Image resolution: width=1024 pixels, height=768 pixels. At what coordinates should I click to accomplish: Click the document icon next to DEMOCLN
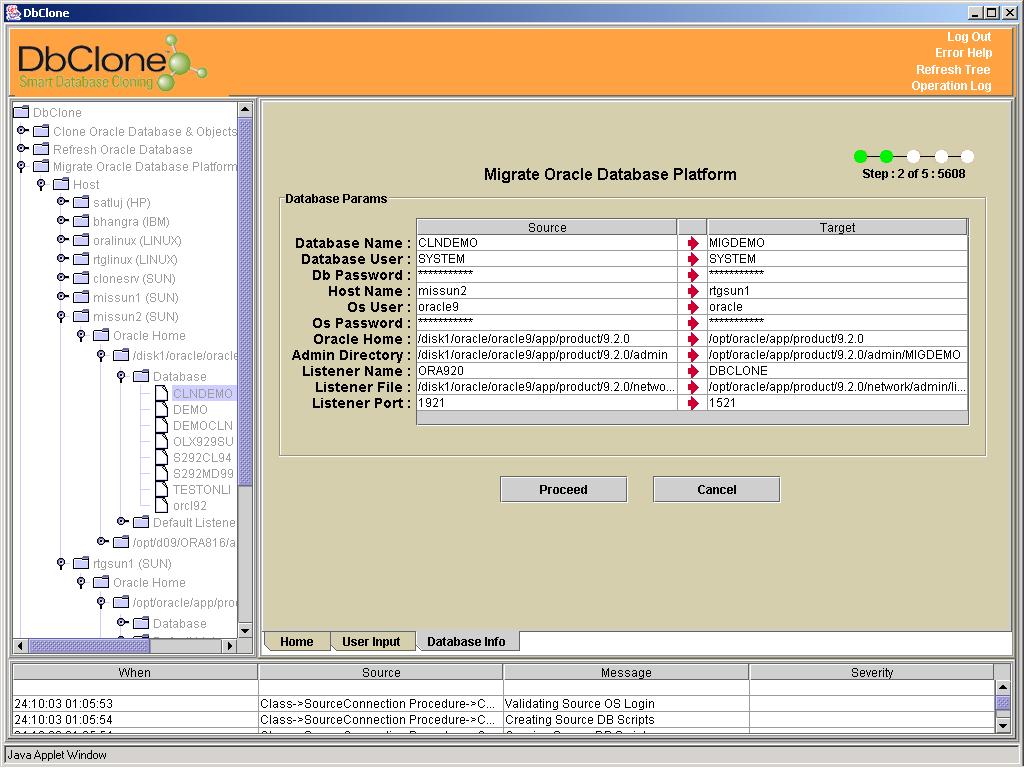(x=161, y=425)
